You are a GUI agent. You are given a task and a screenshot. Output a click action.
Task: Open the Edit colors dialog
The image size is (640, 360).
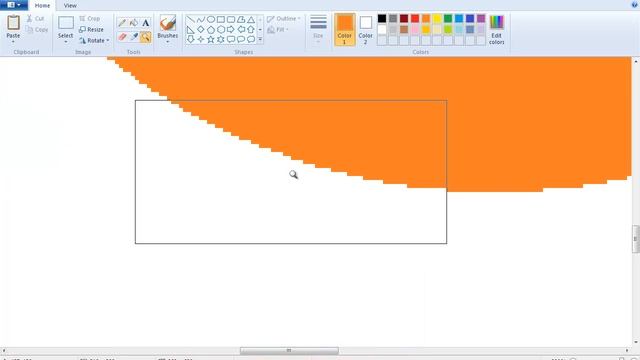click(496, 29)
